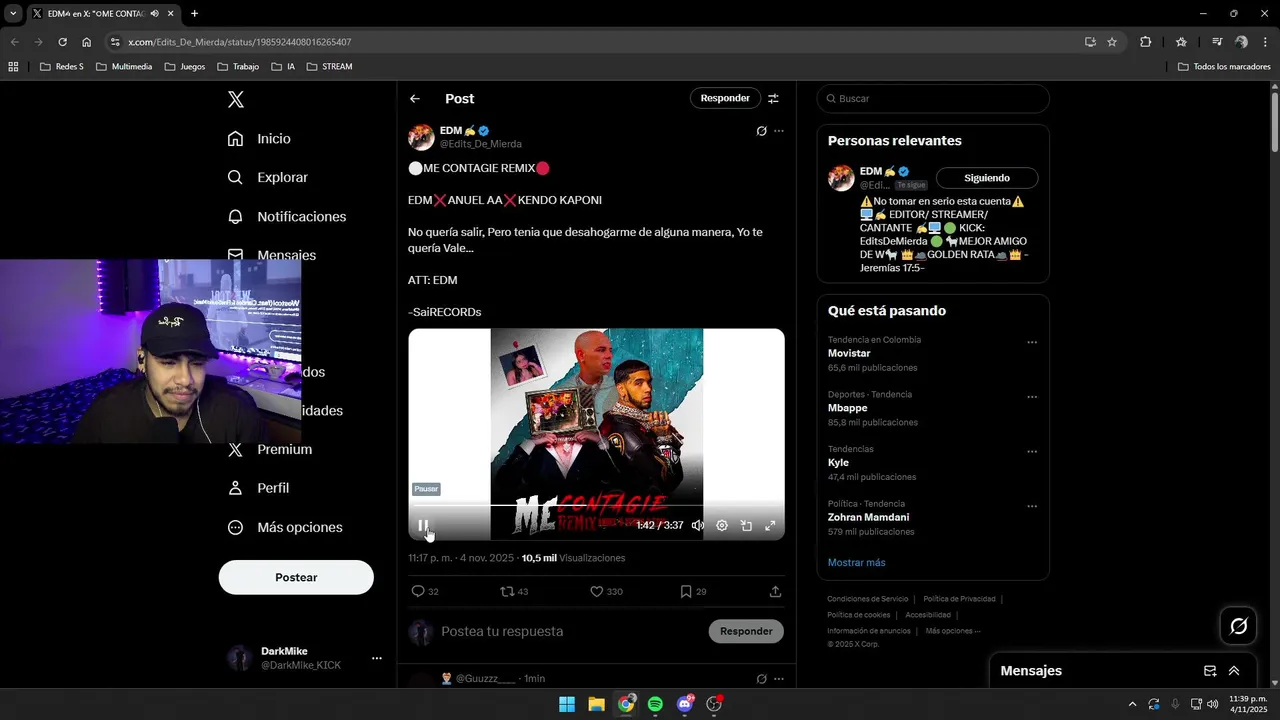Share the post via upload icon
This screenshot has height=720, width=1280.
coord(775,592)
